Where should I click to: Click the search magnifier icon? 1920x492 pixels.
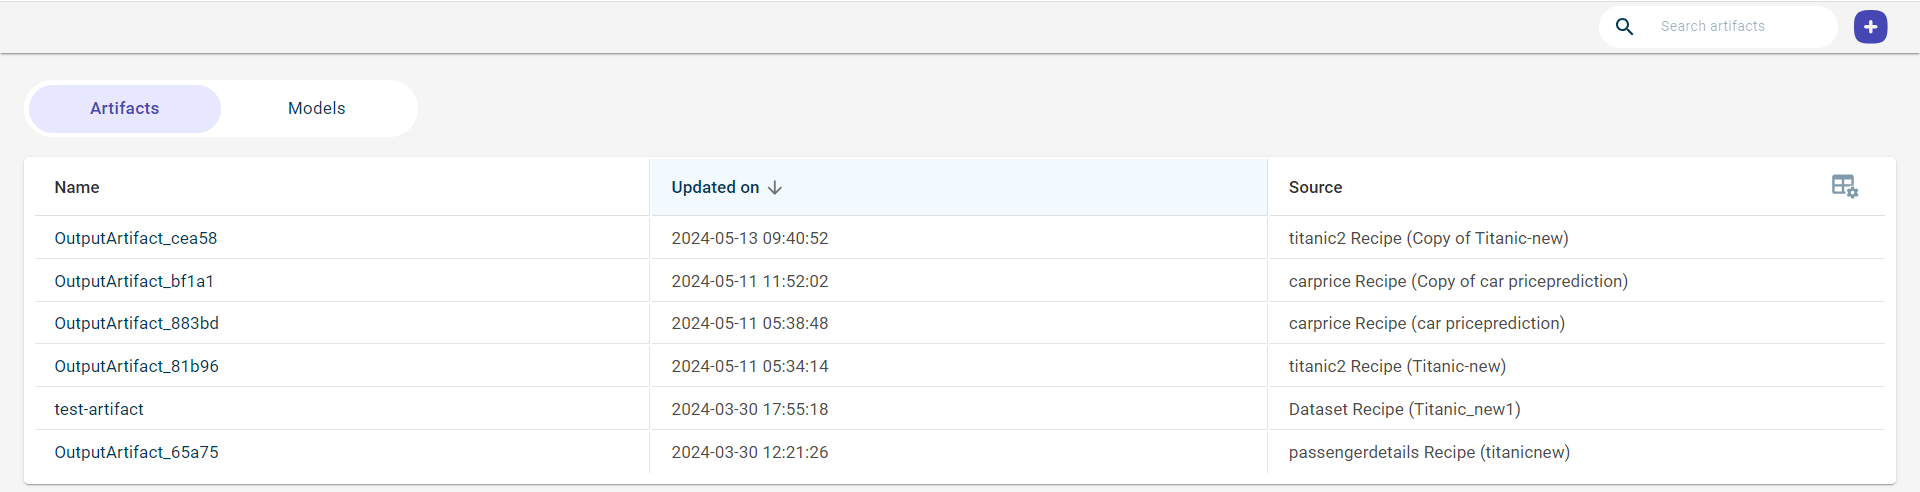click(1625, 27)
